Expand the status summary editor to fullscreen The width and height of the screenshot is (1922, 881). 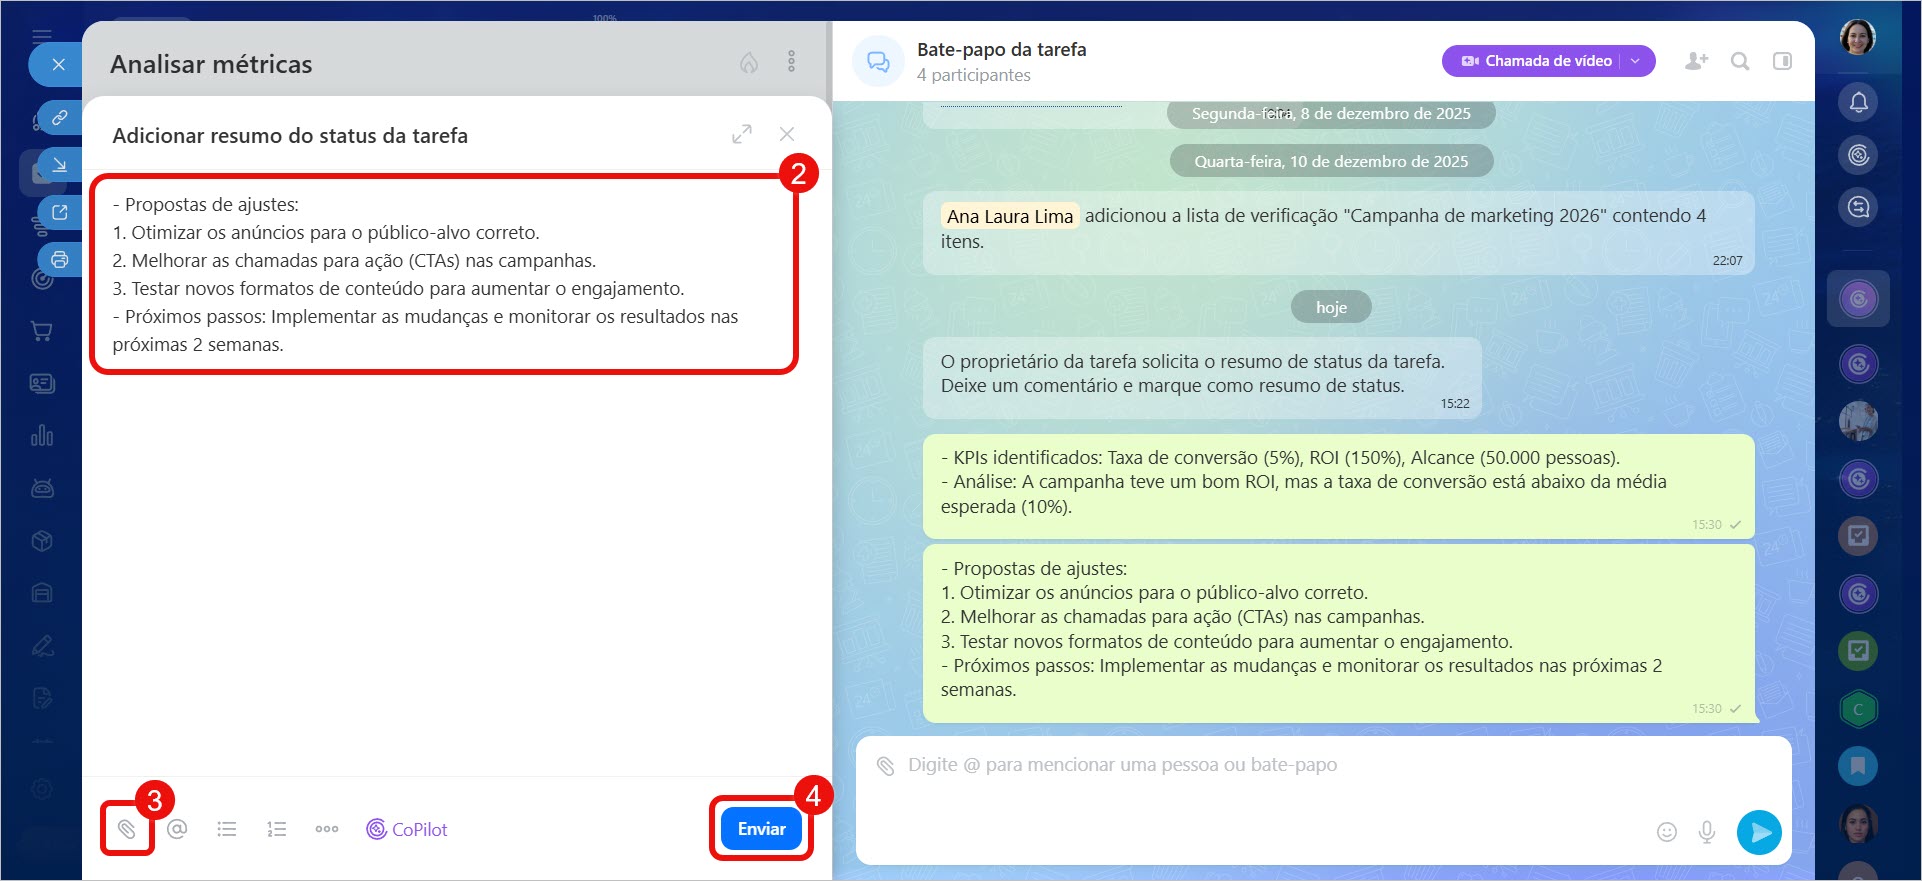click(741, 134)
